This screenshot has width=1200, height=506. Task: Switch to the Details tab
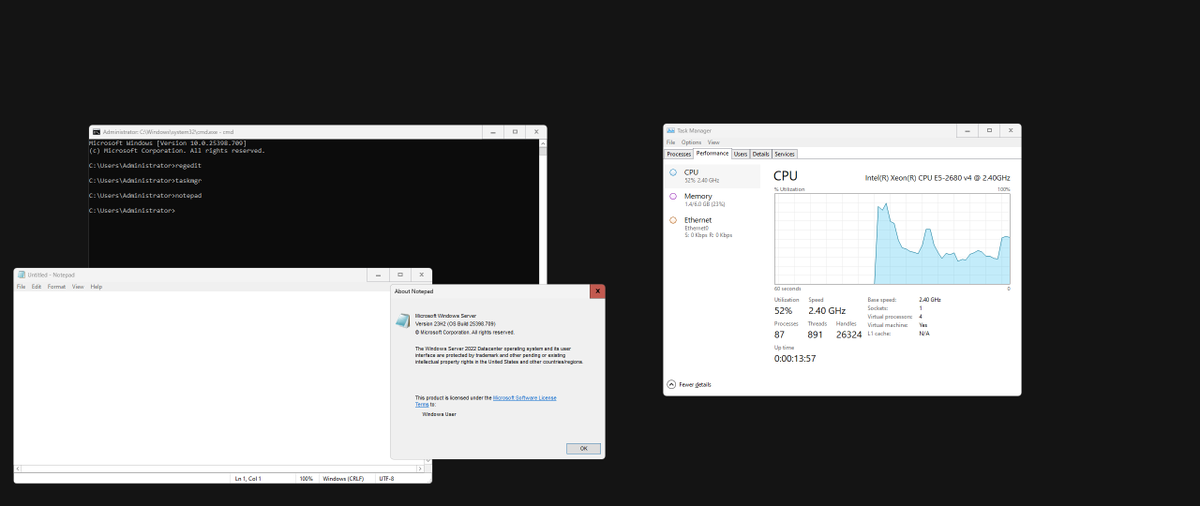tap(761, 154)
